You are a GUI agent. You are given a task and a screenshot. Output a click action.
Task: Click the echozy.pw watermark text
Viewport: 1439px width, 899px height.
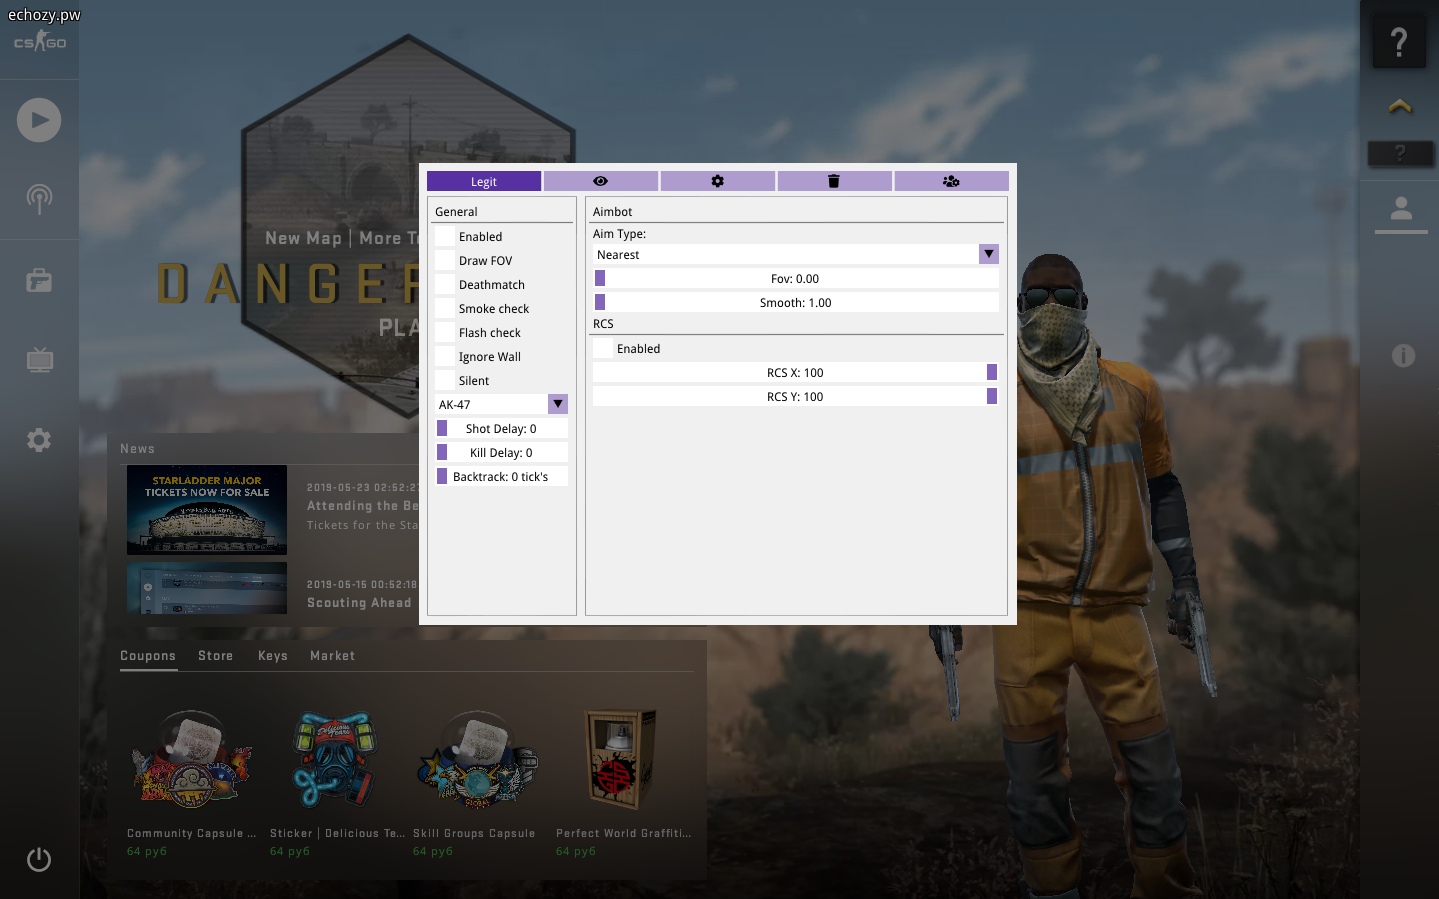click(x=44, y=15)
